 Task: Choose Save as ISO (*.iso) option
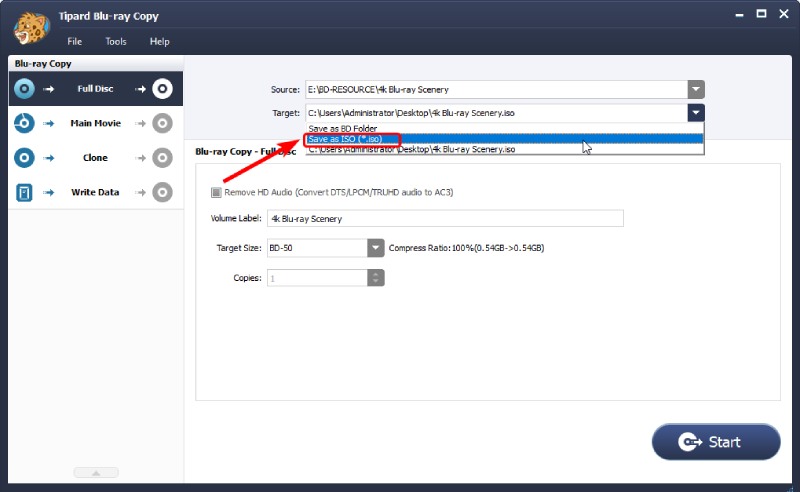pos(505,139)
